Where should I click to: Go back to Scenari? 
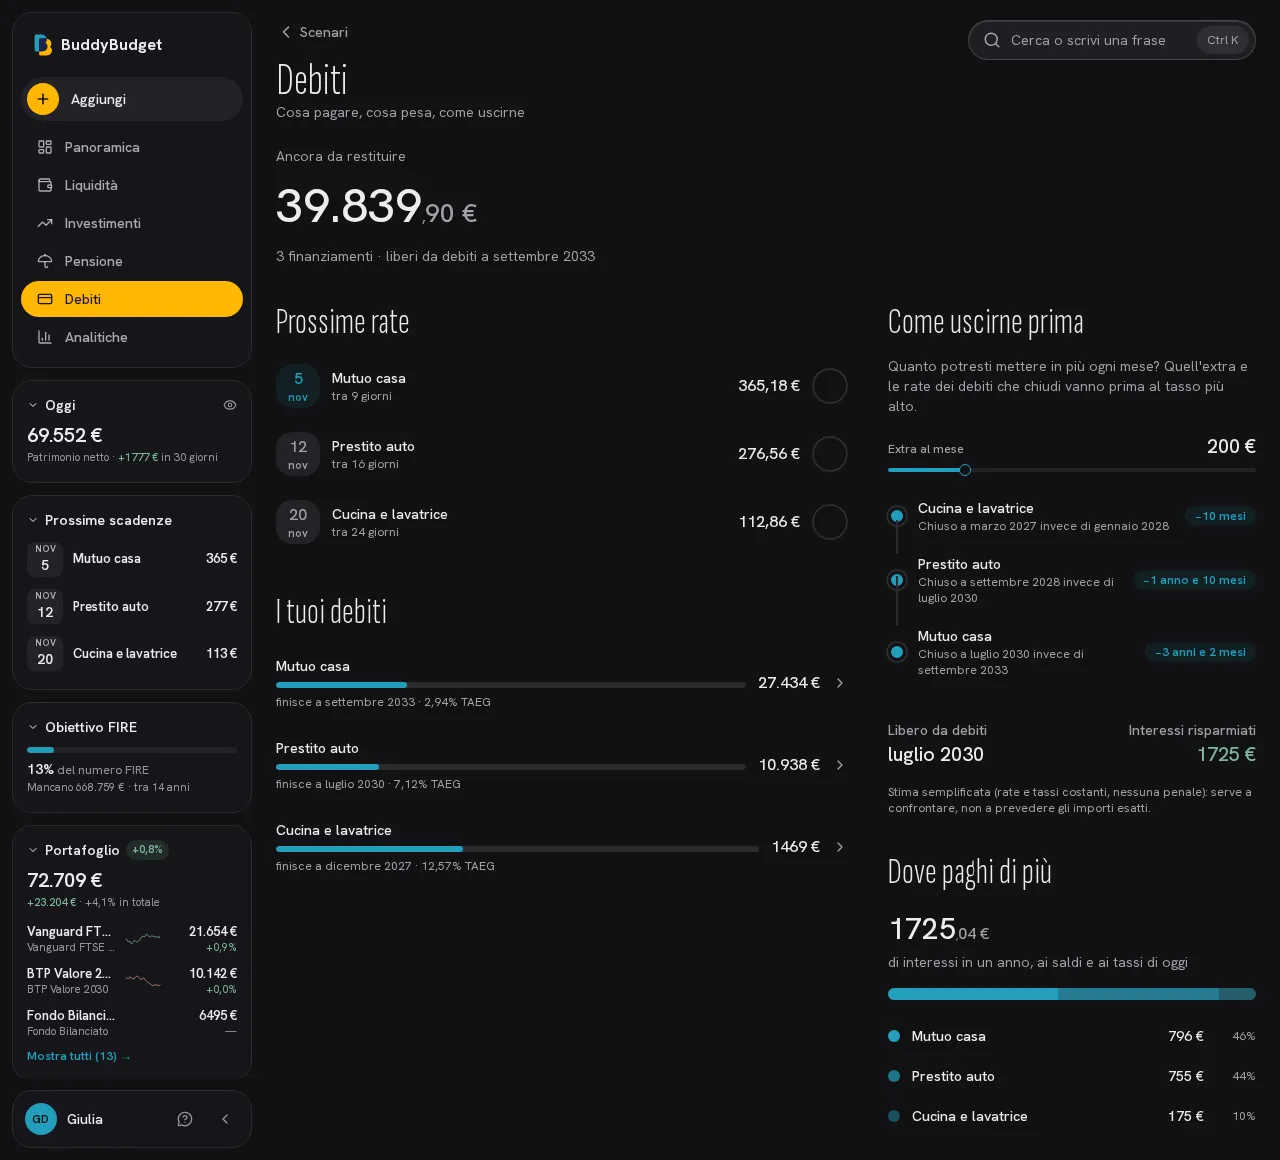314,32
